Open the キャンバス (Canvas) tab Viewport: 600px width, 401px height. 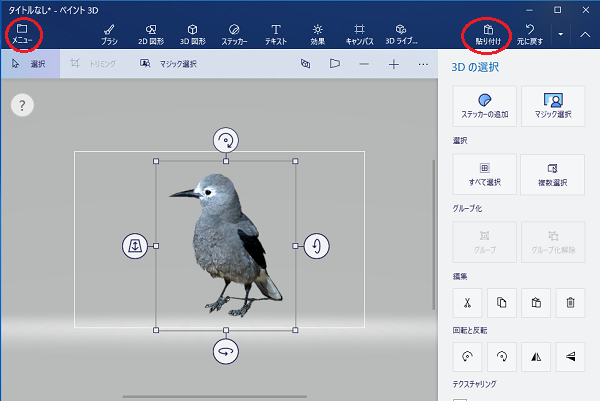coord(359,35)
